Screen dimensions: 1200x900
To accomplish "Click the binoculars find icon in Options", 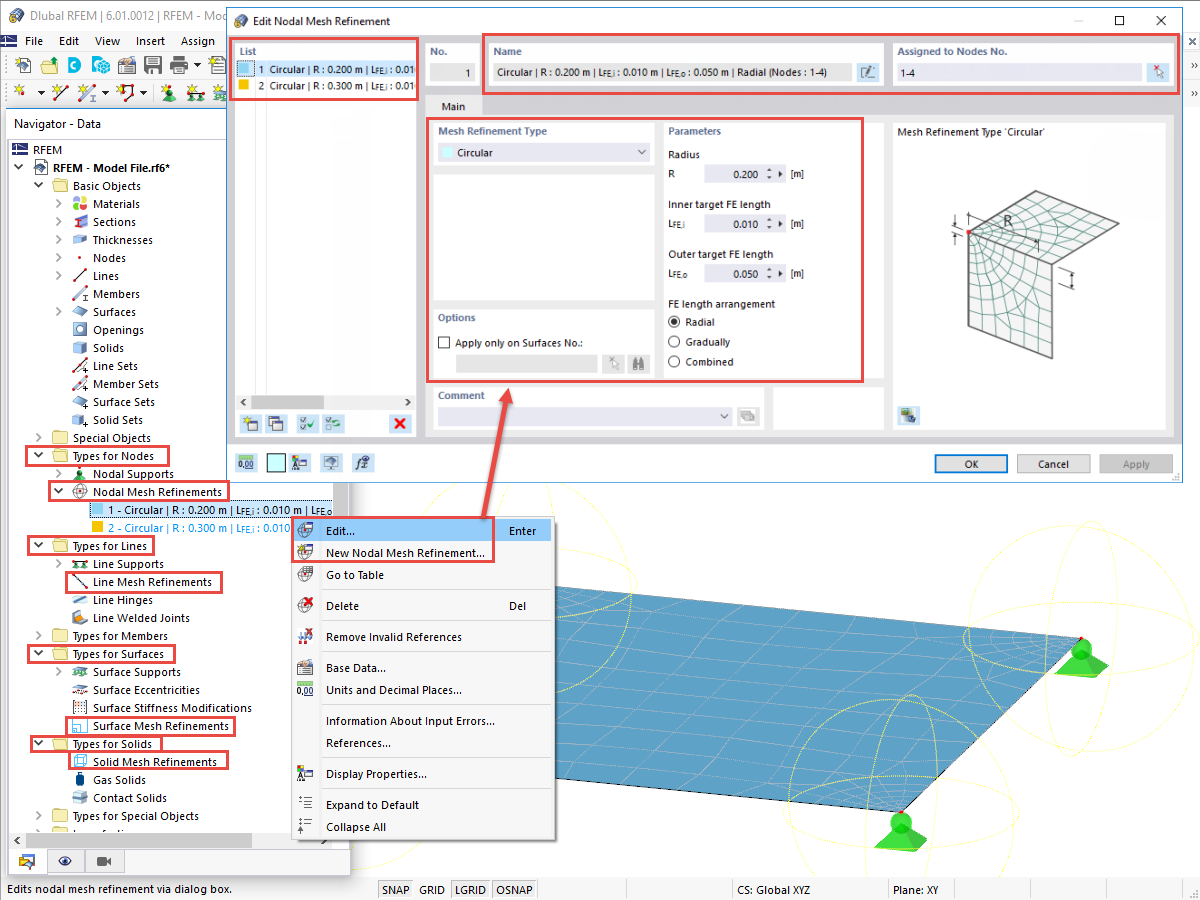I will (x=639, y=364).
